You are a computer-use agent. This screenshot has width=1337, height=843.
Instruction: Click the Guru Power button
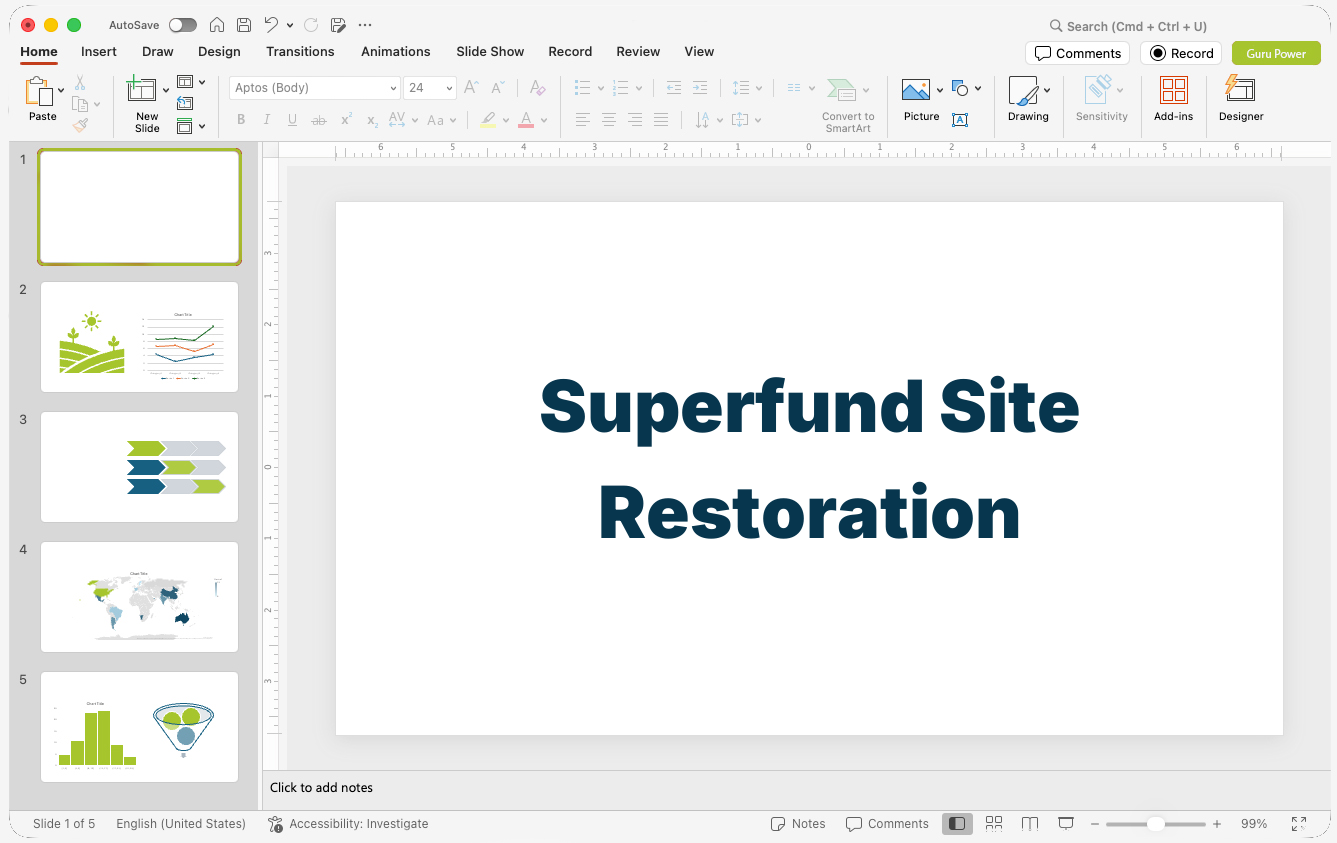(1276, 53)
